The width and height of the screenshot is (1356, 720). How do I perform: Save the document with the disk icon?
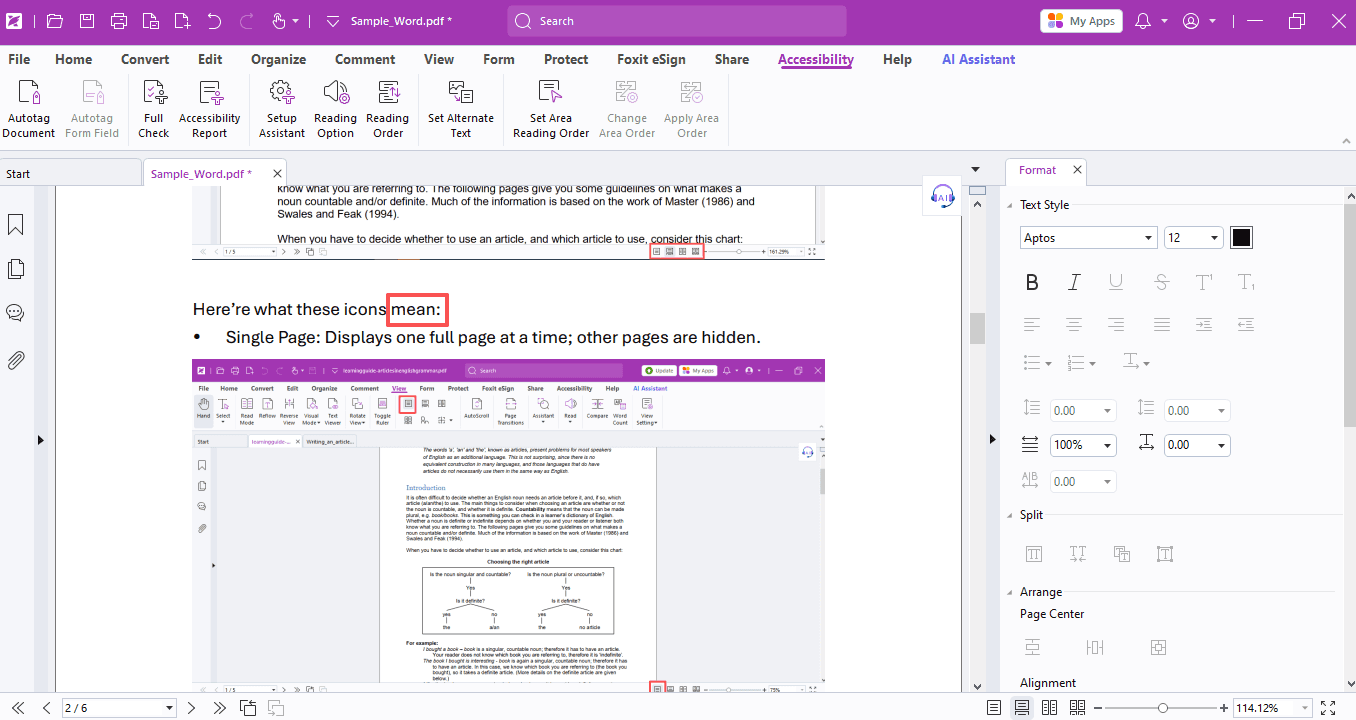87,21
